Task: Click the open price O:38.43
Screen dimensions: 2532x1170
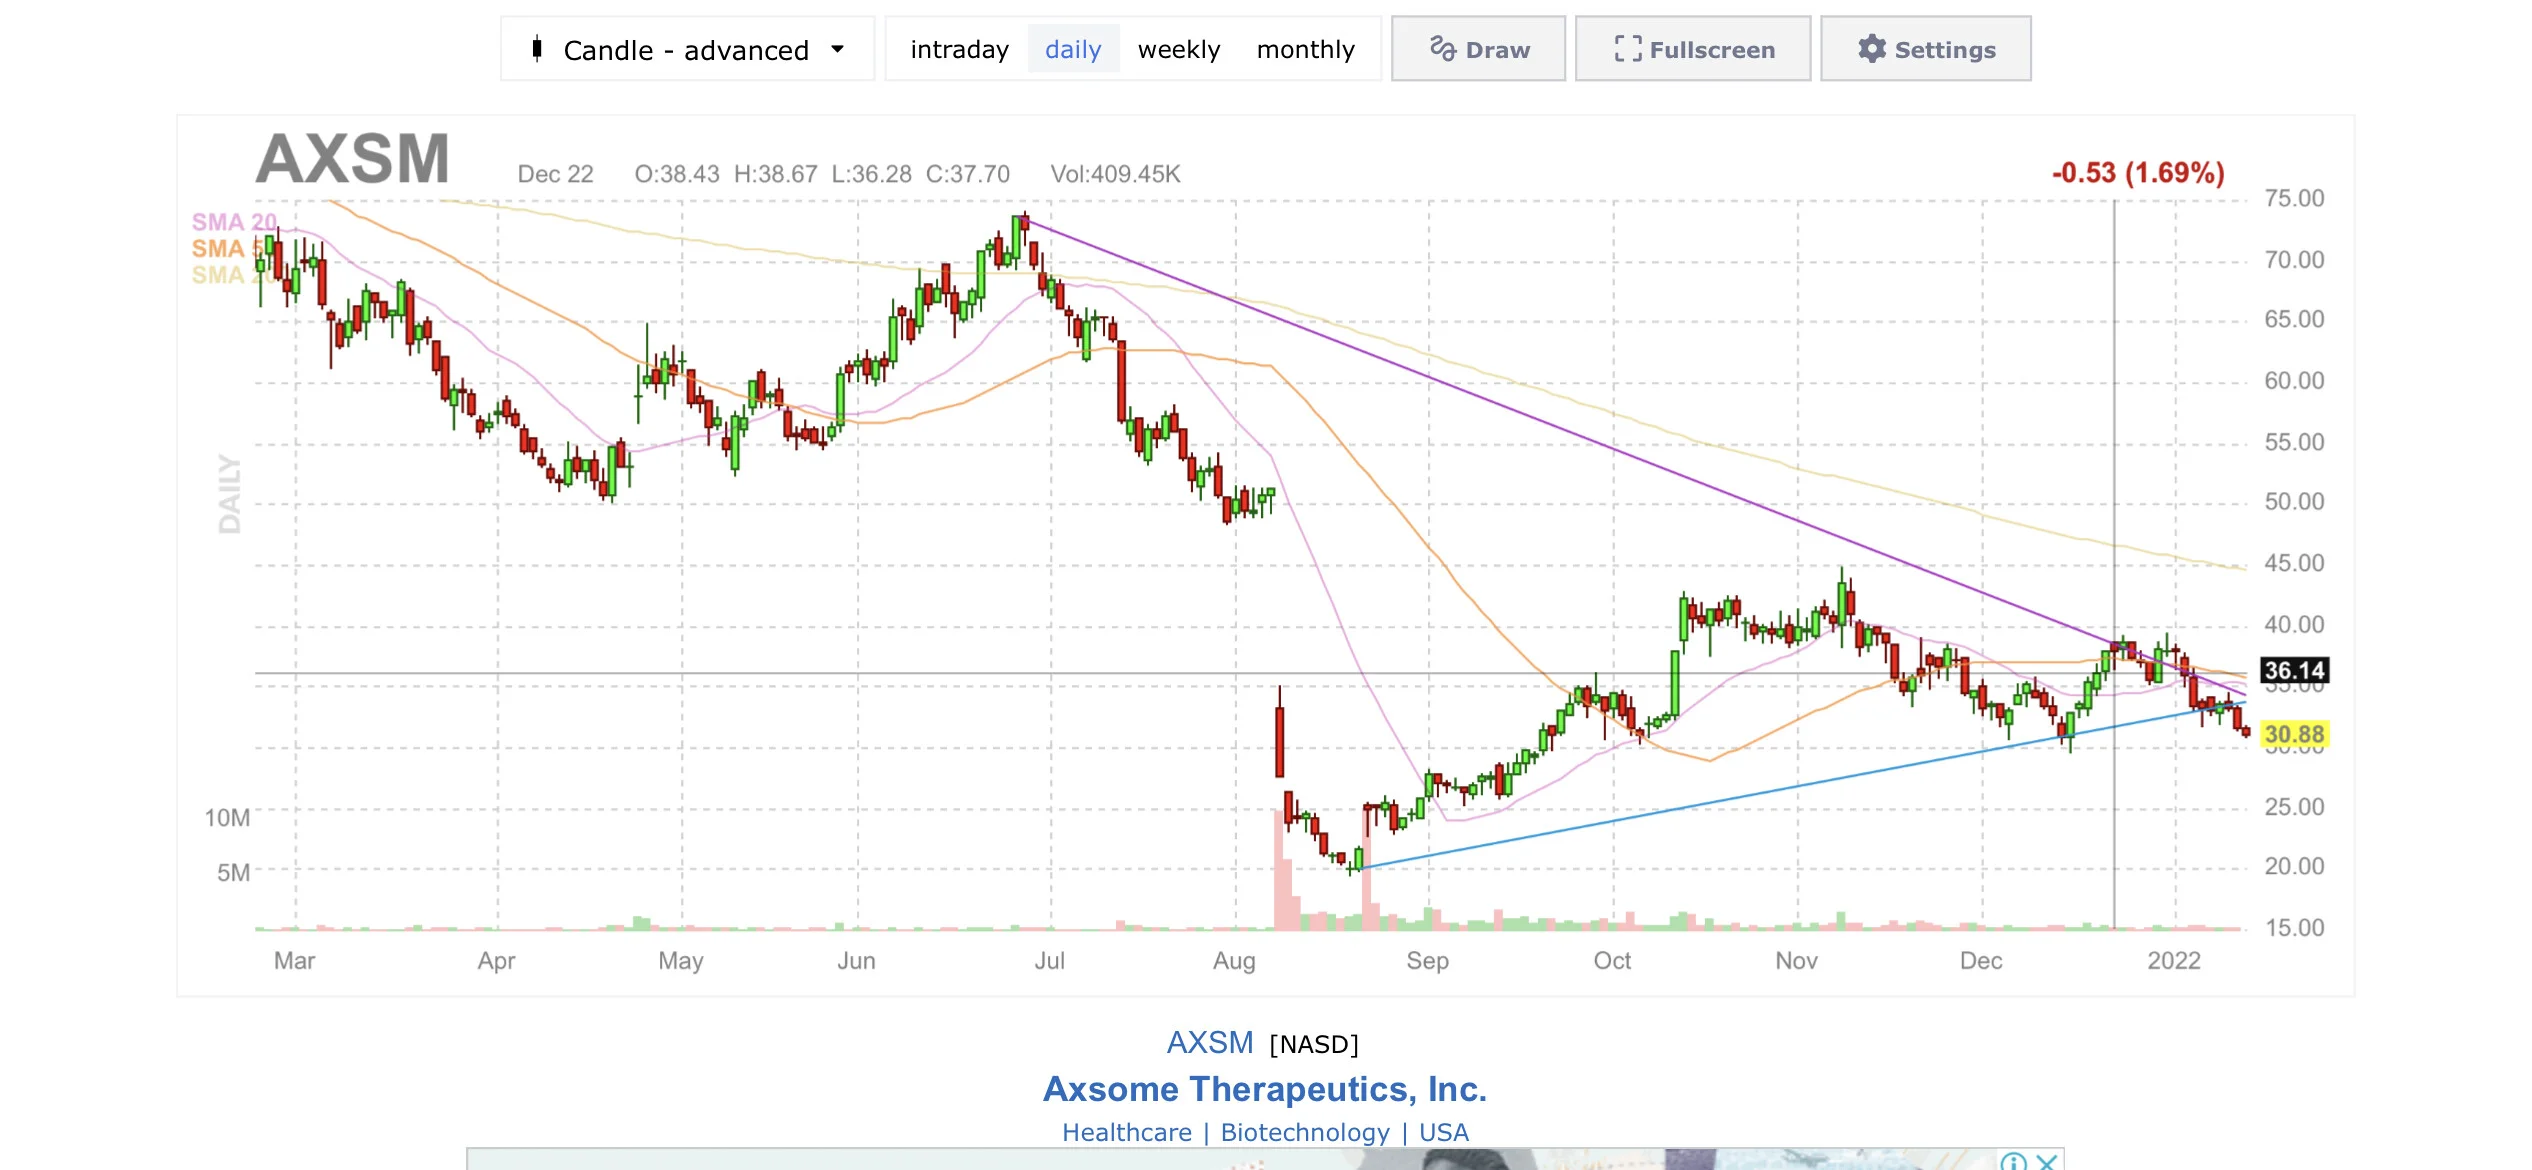Action: click(677, 174)
